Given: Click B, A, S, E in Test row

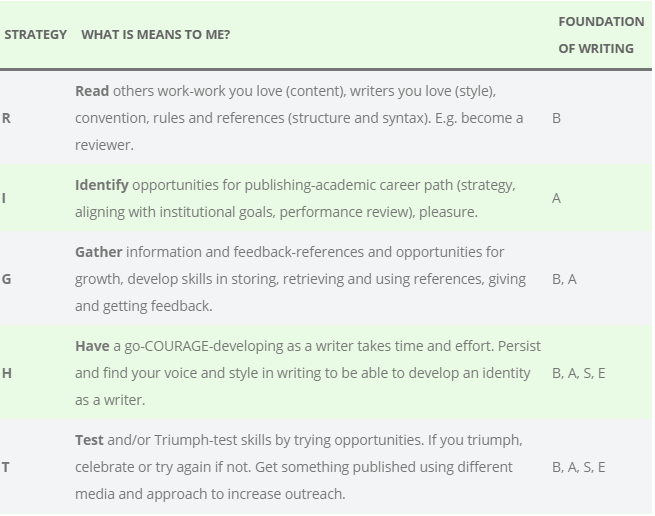Looking at the screenshot, I should point(578,467).
